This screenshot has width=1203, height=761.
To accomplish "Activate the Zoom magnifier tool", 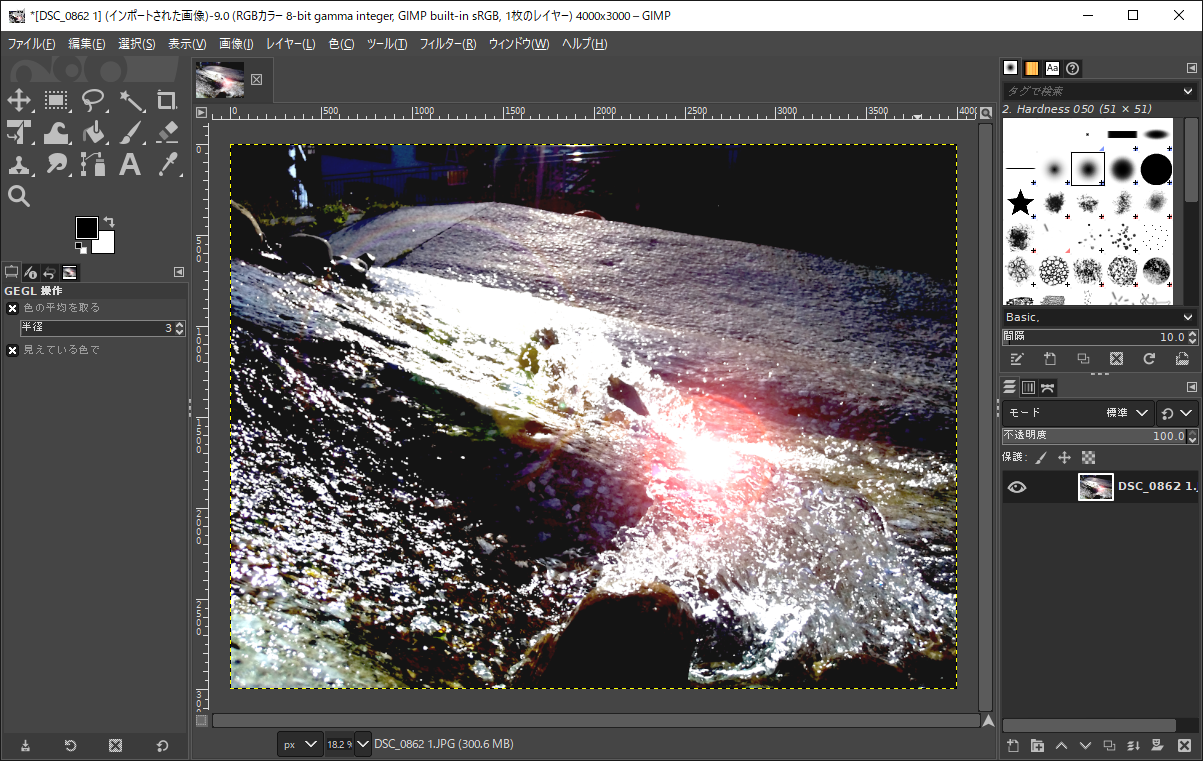I will 19,196.
